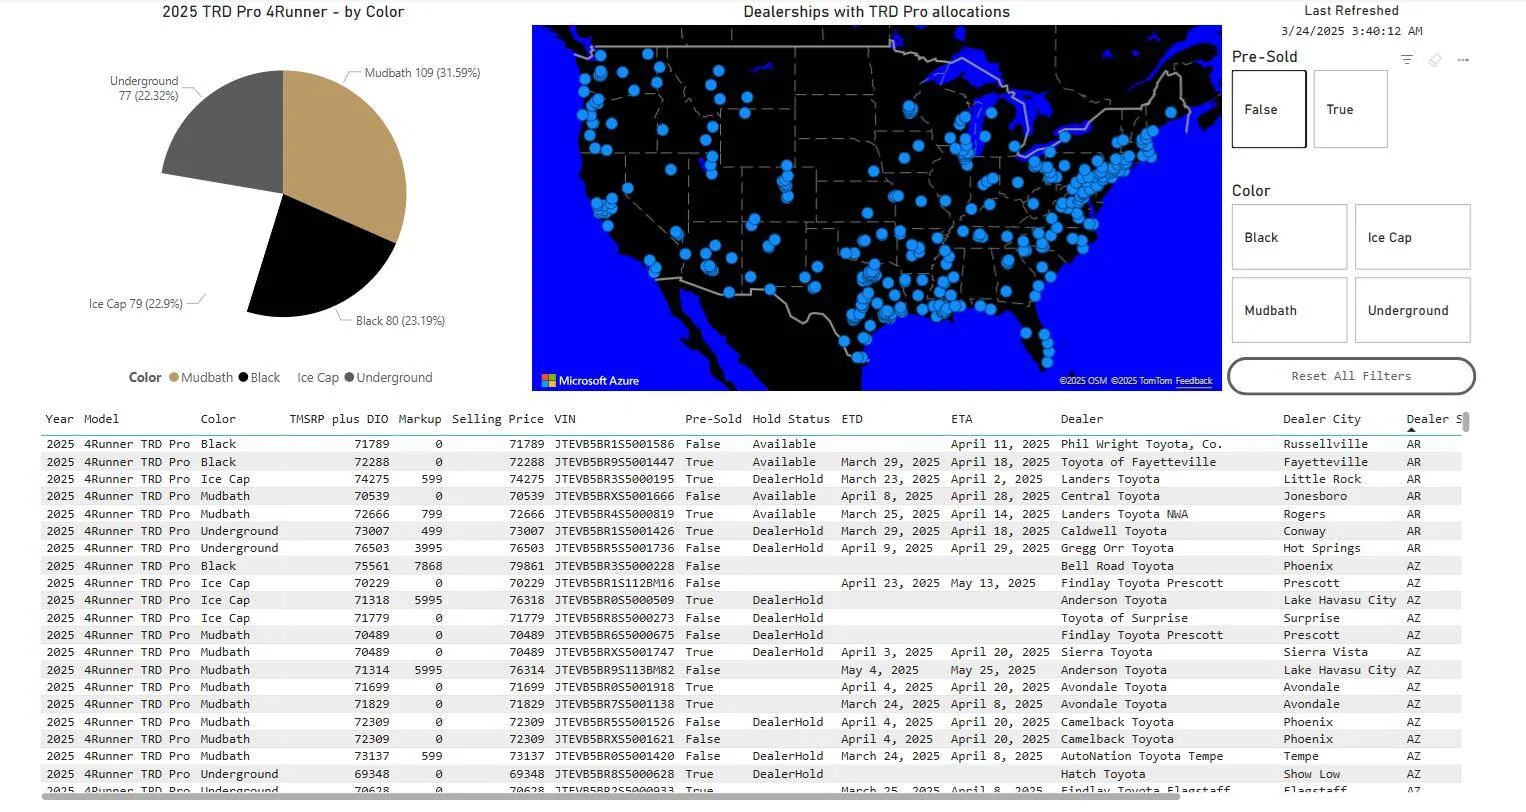Click the '2025 TRD Pro 4Runner - by Color' title
Viewport: 1526px width, 812px height.
283,12
